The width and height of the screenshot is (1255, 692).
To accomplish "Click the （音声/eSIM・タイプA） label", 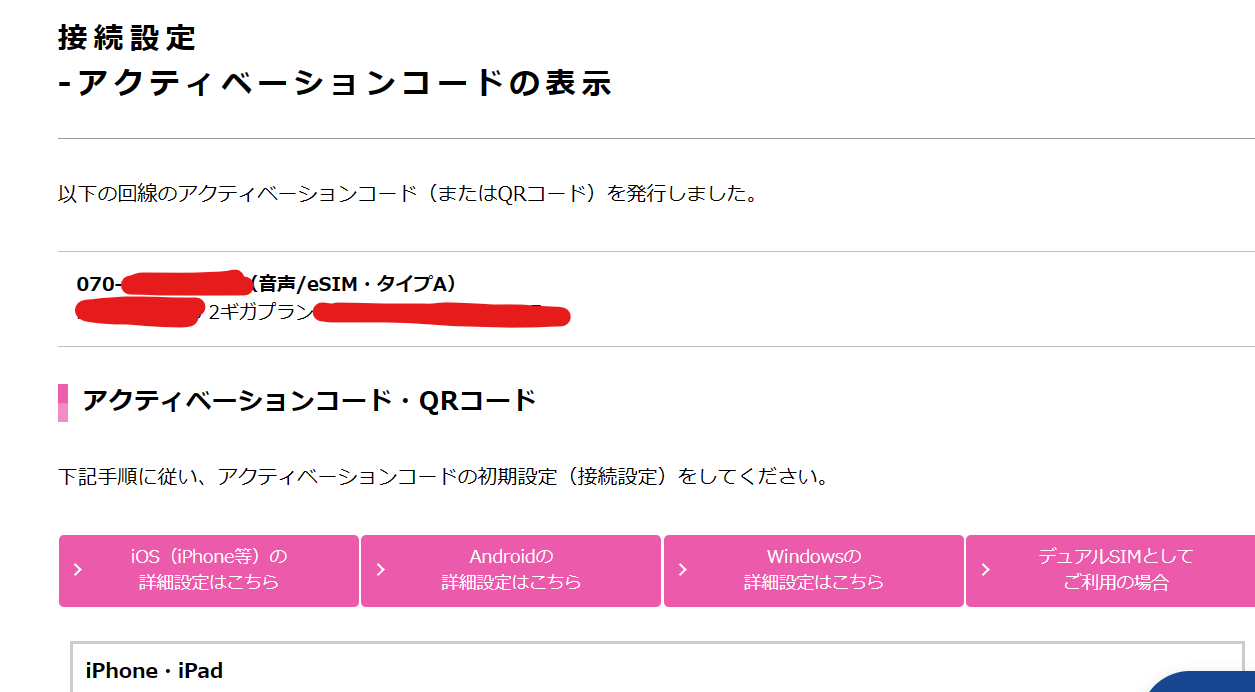I will pos(354,284).
